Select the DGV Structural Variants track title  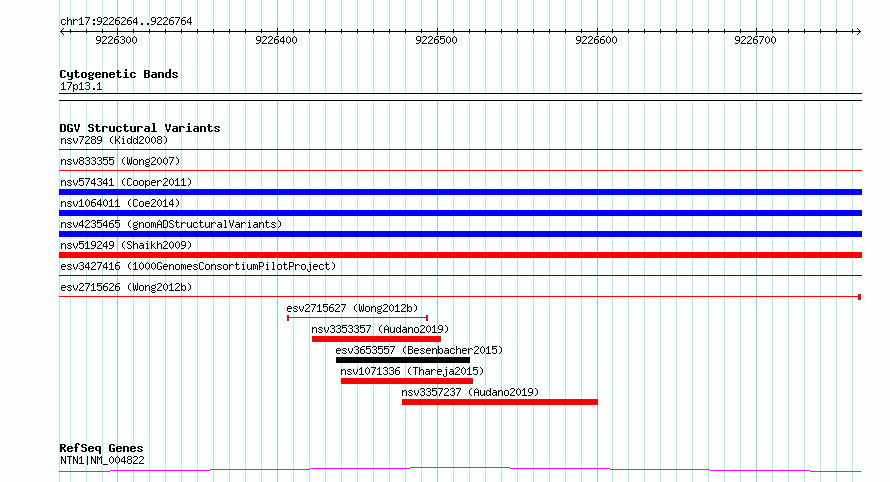click(x=140, y=128)
